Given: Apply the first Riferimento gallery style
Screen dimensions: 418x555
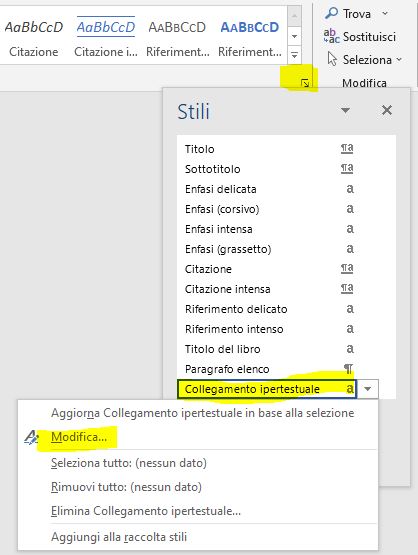Looking at the screenshot, I should (177, 37).
